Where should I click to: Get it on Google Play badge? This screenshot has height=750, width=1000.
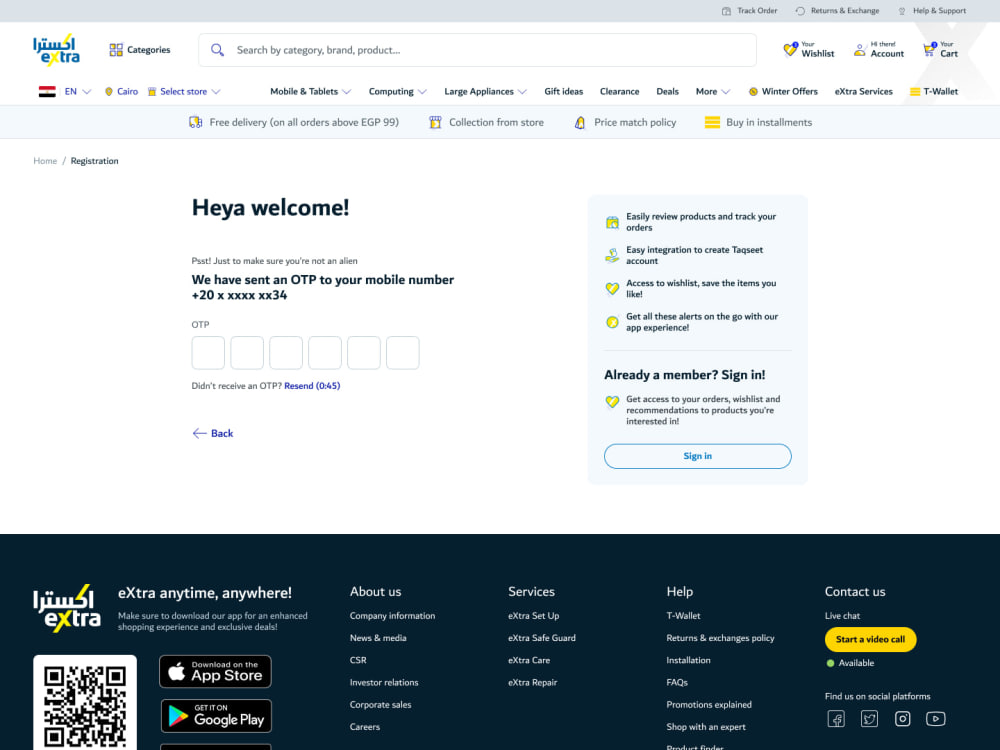(216, 716)
